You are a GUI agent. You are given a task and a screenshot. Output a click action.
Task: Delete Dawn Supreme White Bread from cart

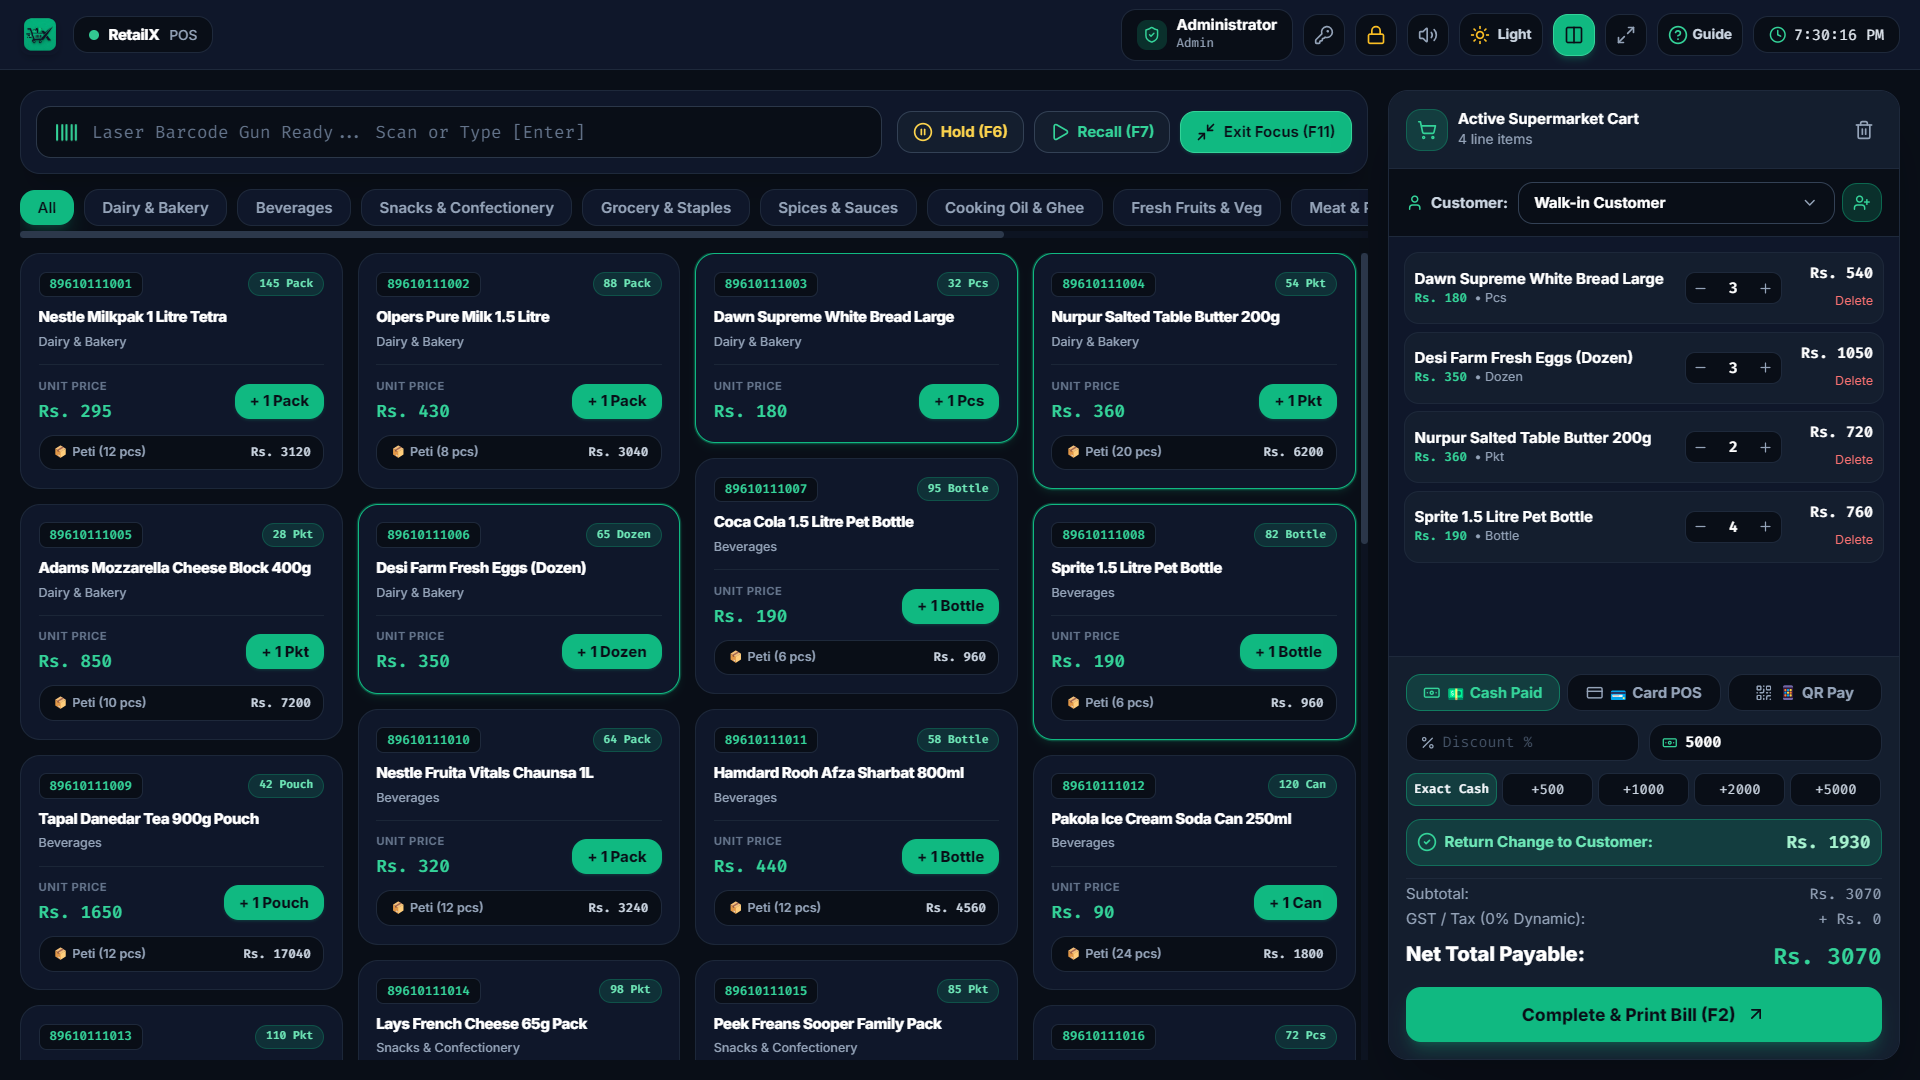point(1854,301)
